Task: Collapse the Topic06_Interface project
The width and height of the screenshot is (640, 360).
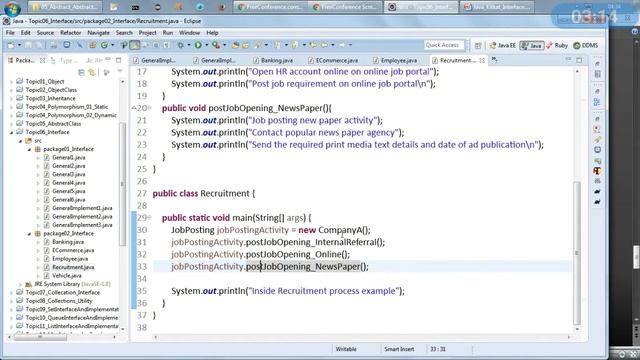Action: point(11,132)
